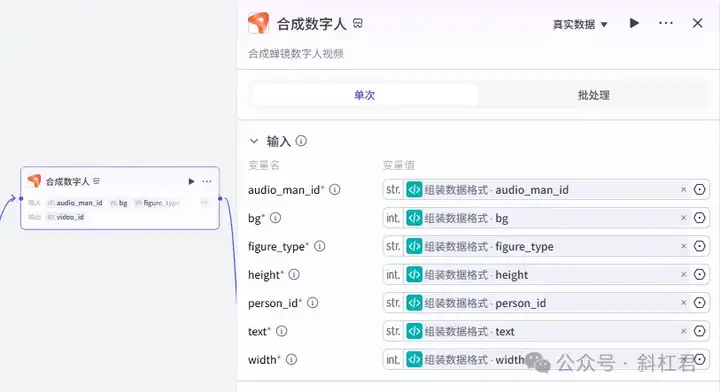Viewport: 720px width, 392px height.
Task: Open the three-dot menu in panel header
Action: tap(666, 23)
